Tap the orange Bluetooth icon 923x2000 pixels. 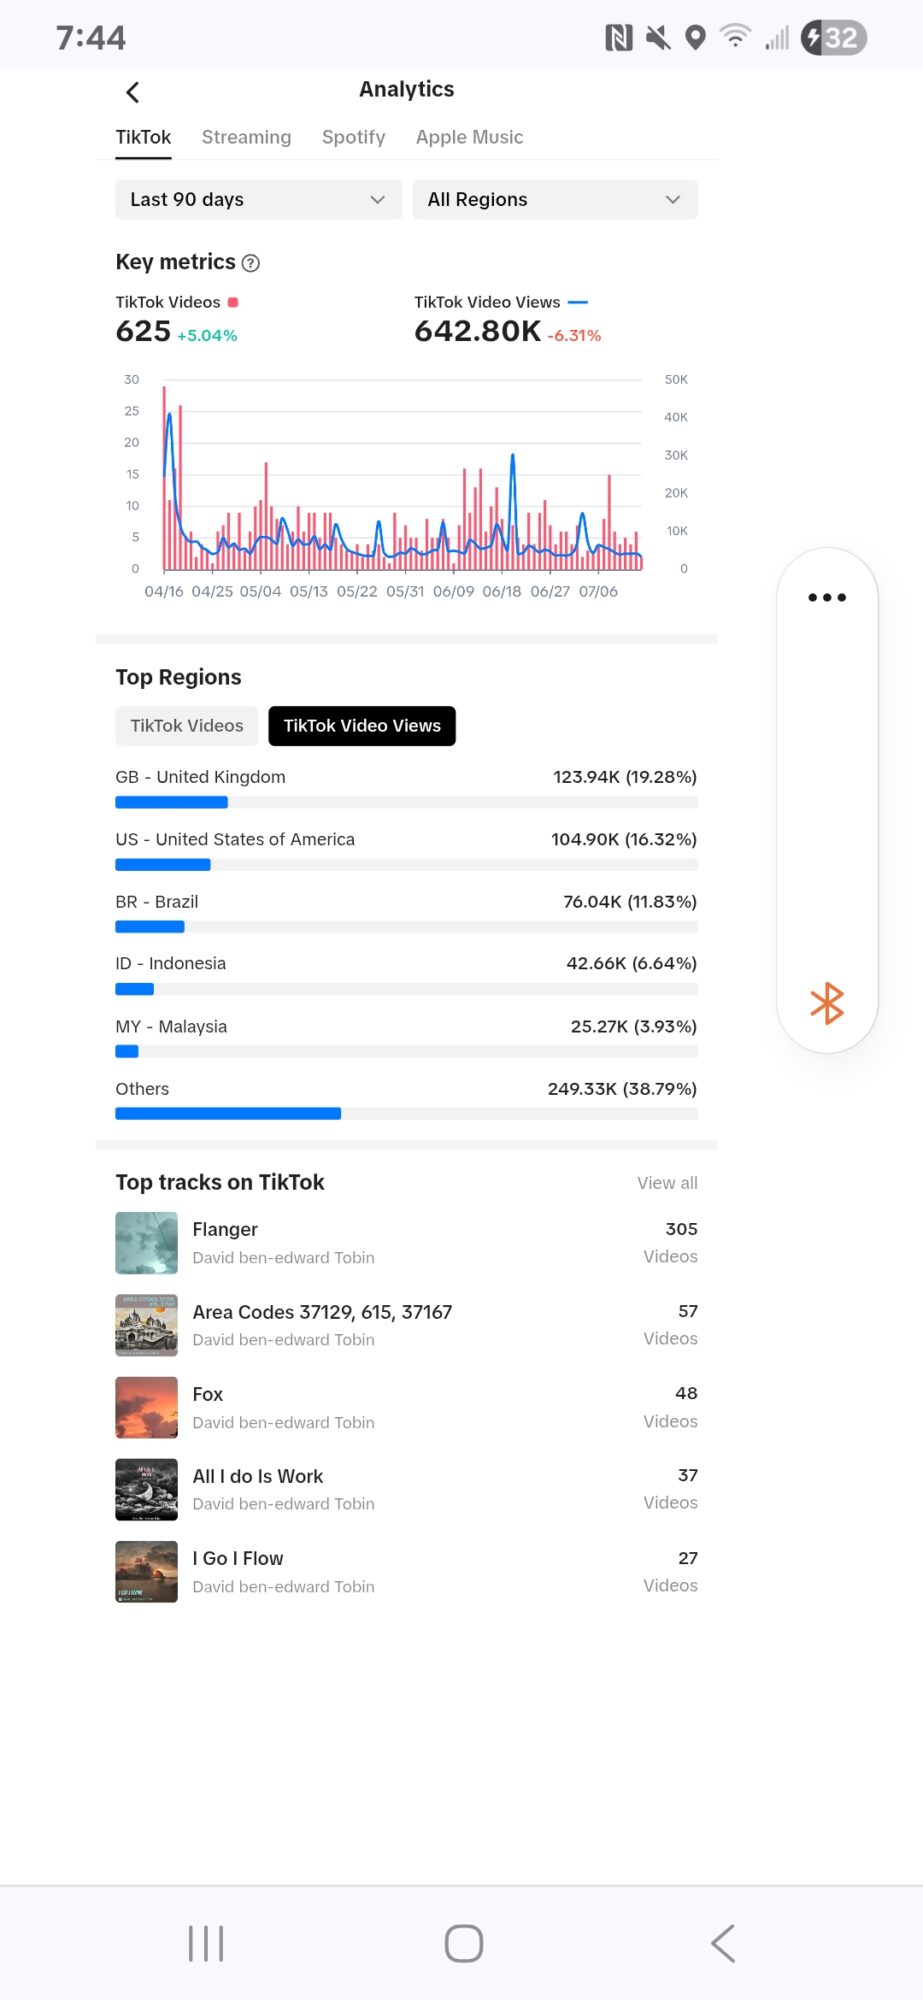click(827, 1003)
